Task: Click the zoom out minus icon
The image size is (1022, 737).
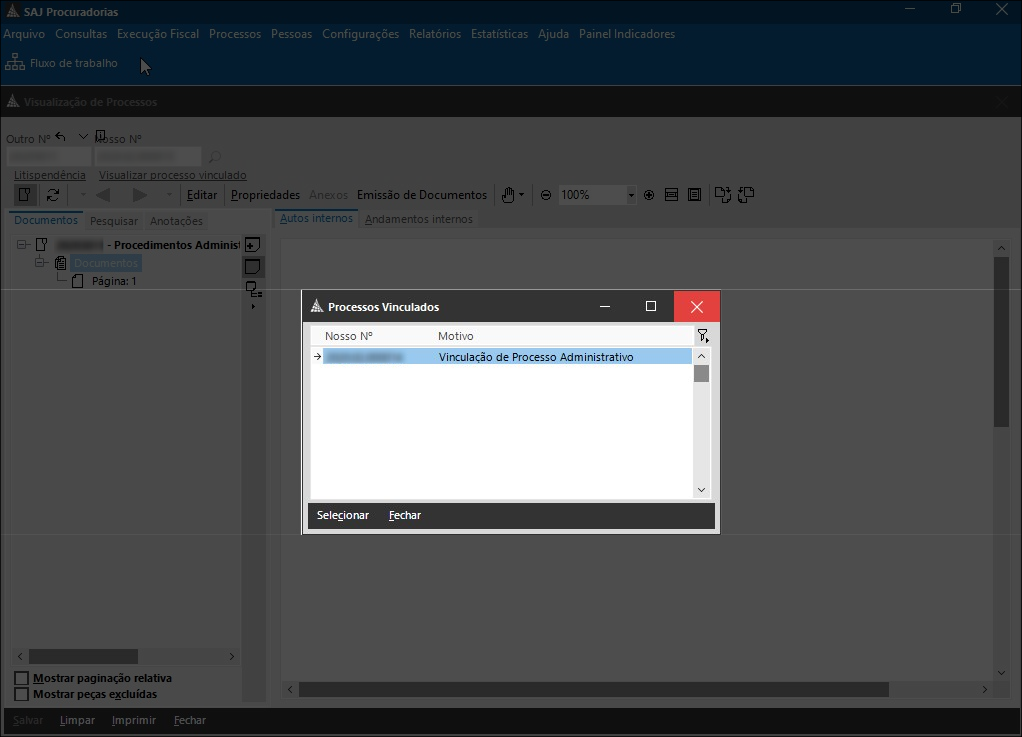Action: (546, 195)
